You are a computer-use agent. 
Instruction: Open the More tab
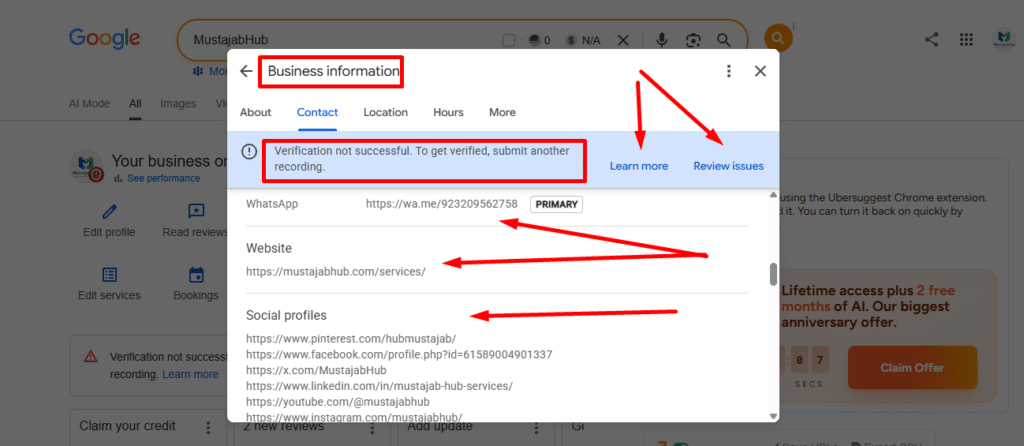click(x=502, y=112)
